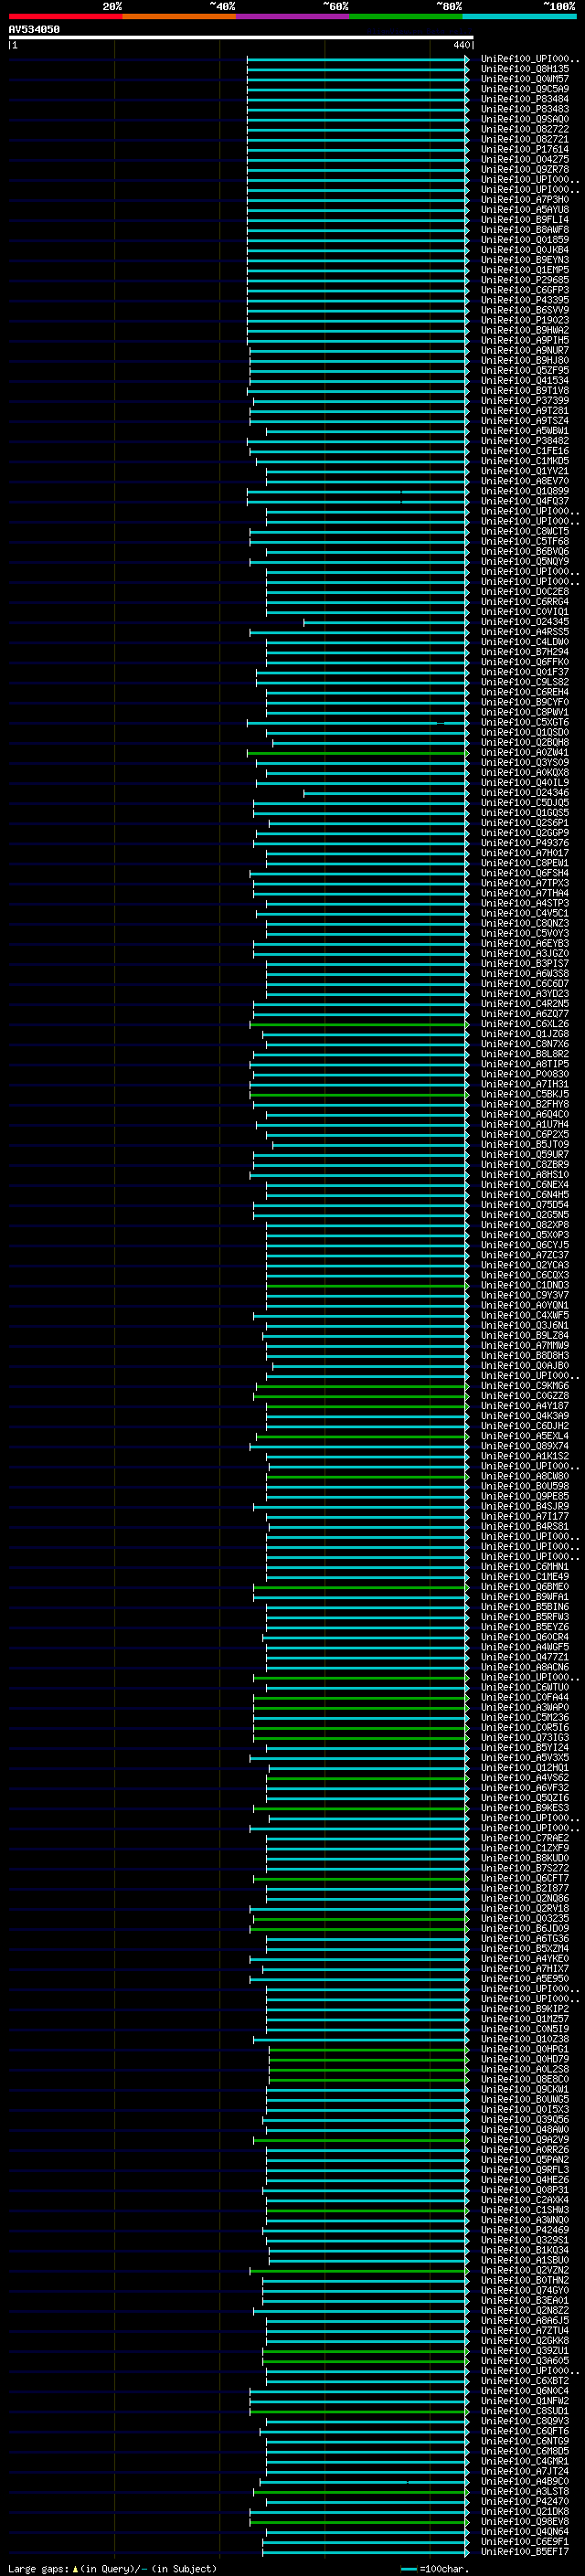The width and height of the screenshot is (585, 2576).
Task: Select label UniRef100_Q3YS09
Action: [x=524, y=762]
